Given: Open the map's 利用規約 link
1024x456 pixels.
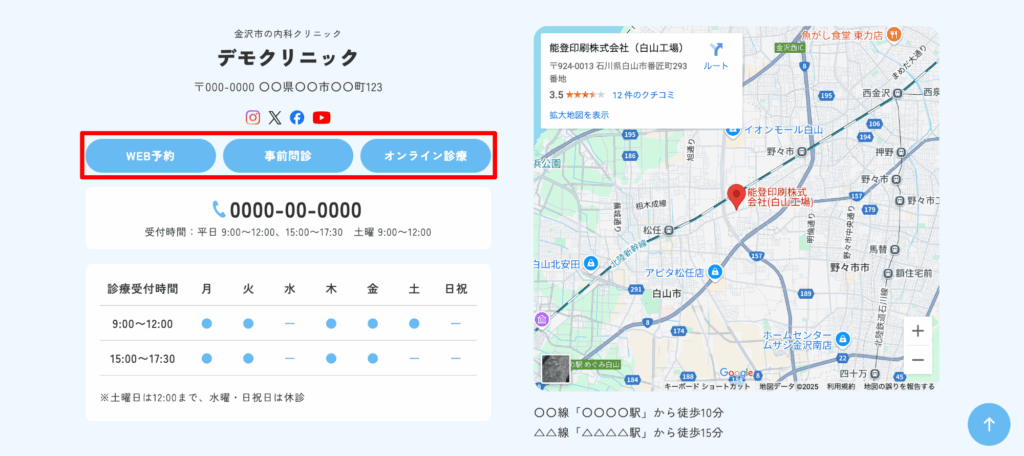Looking at the screenshot, I should point(839,386).
